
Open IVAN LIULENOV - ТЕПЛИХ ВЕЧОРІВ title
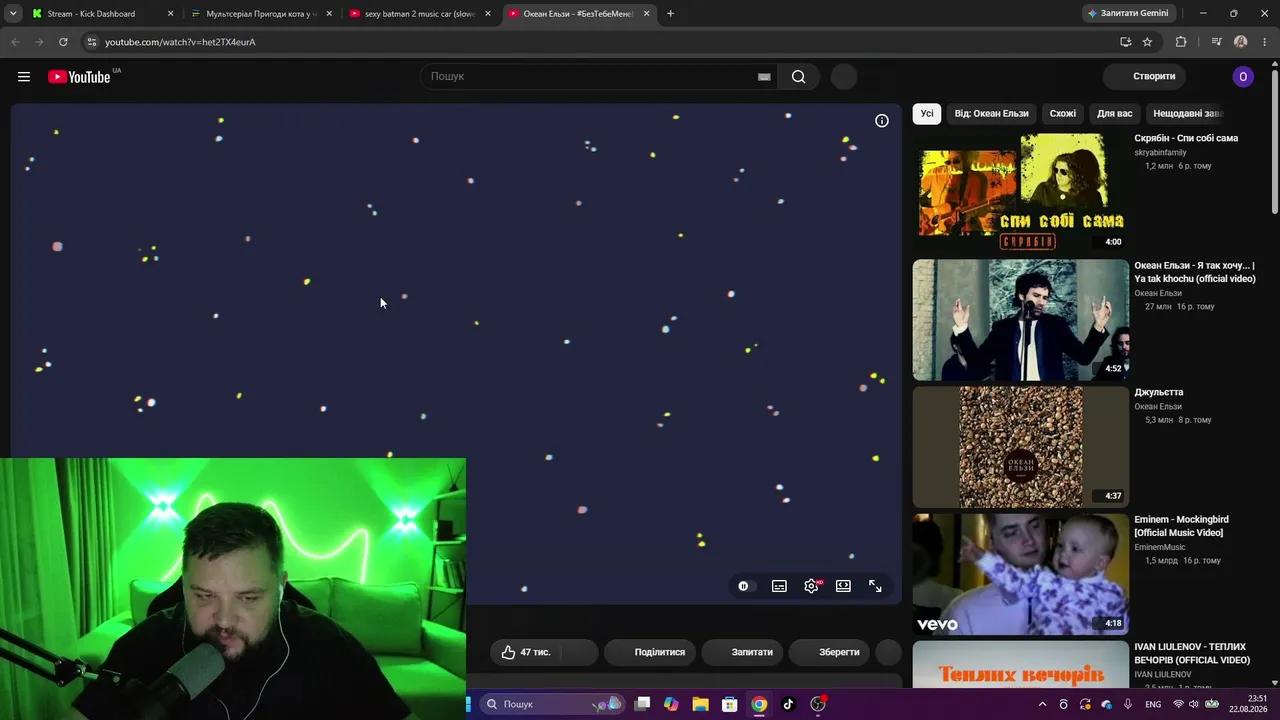click(x=1192, y=653)
